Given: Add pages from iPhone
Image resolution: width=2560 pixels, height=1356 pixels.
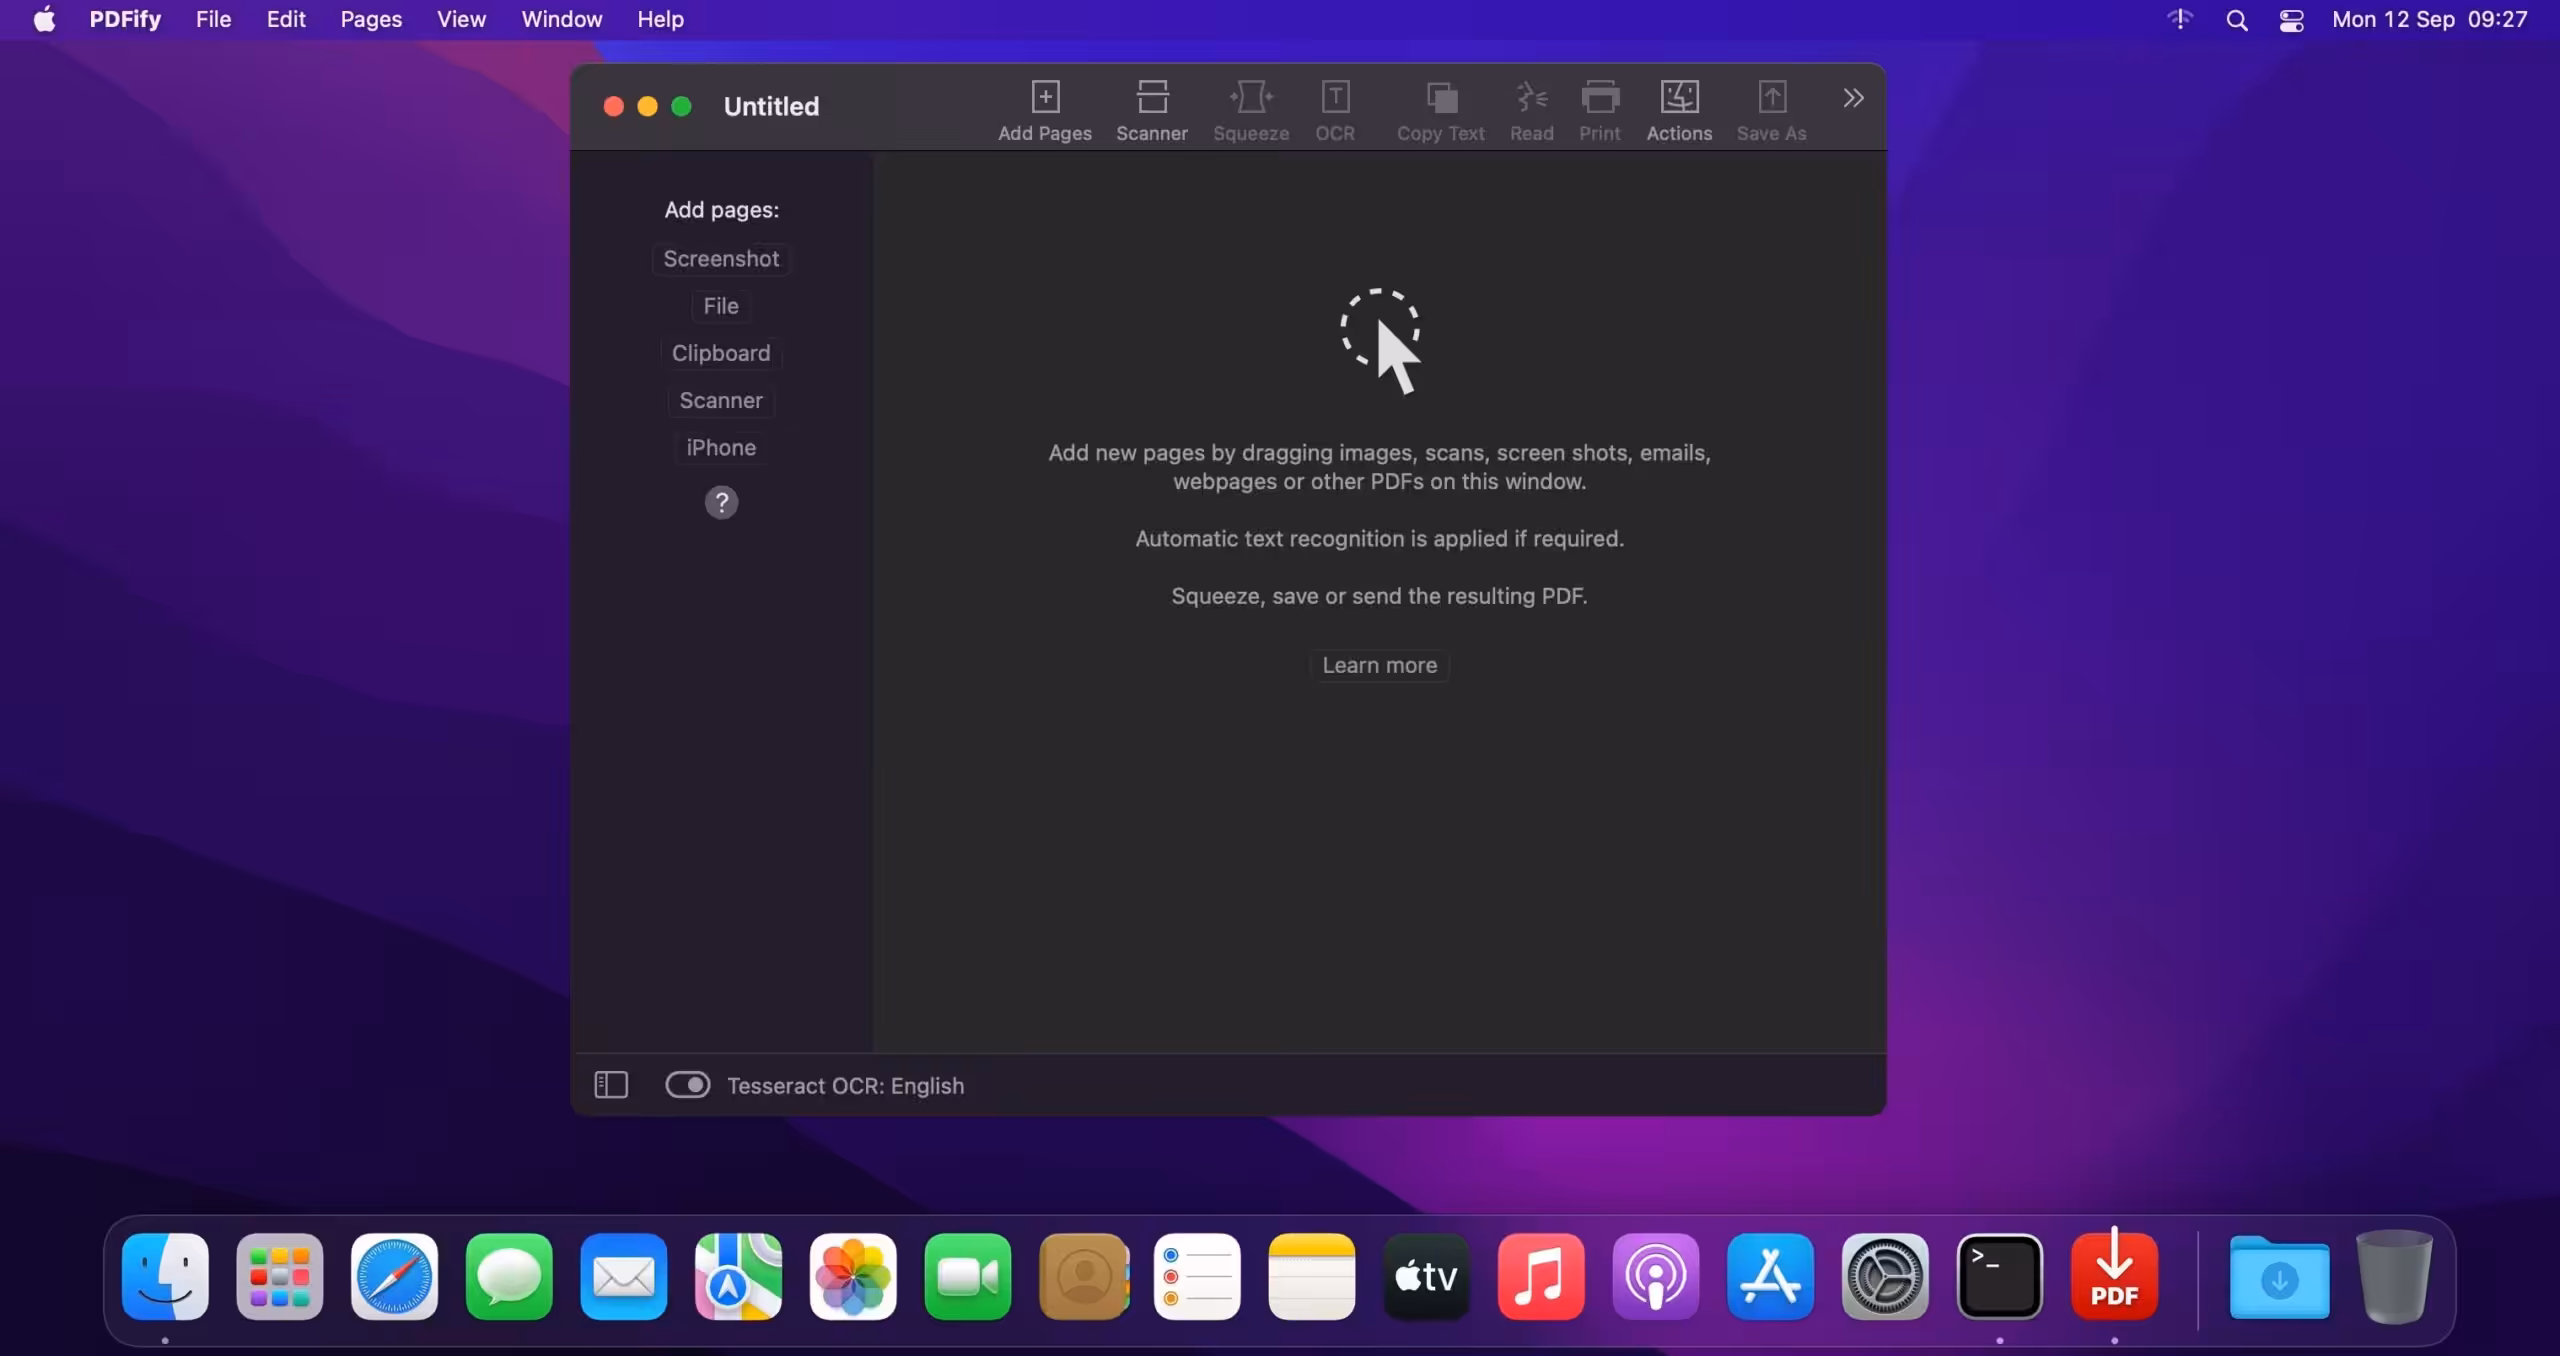Looking at the screenshot, I should pos(721,447).
